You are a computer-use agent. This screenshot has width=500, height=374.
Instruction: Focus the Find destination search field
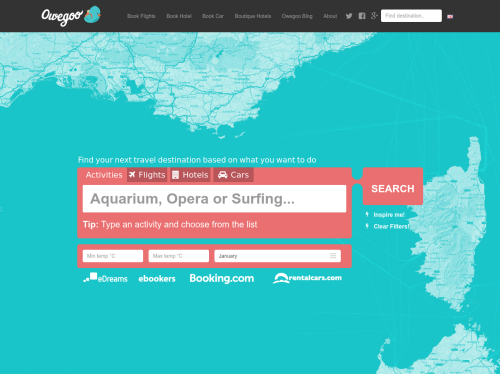[411, 16]
